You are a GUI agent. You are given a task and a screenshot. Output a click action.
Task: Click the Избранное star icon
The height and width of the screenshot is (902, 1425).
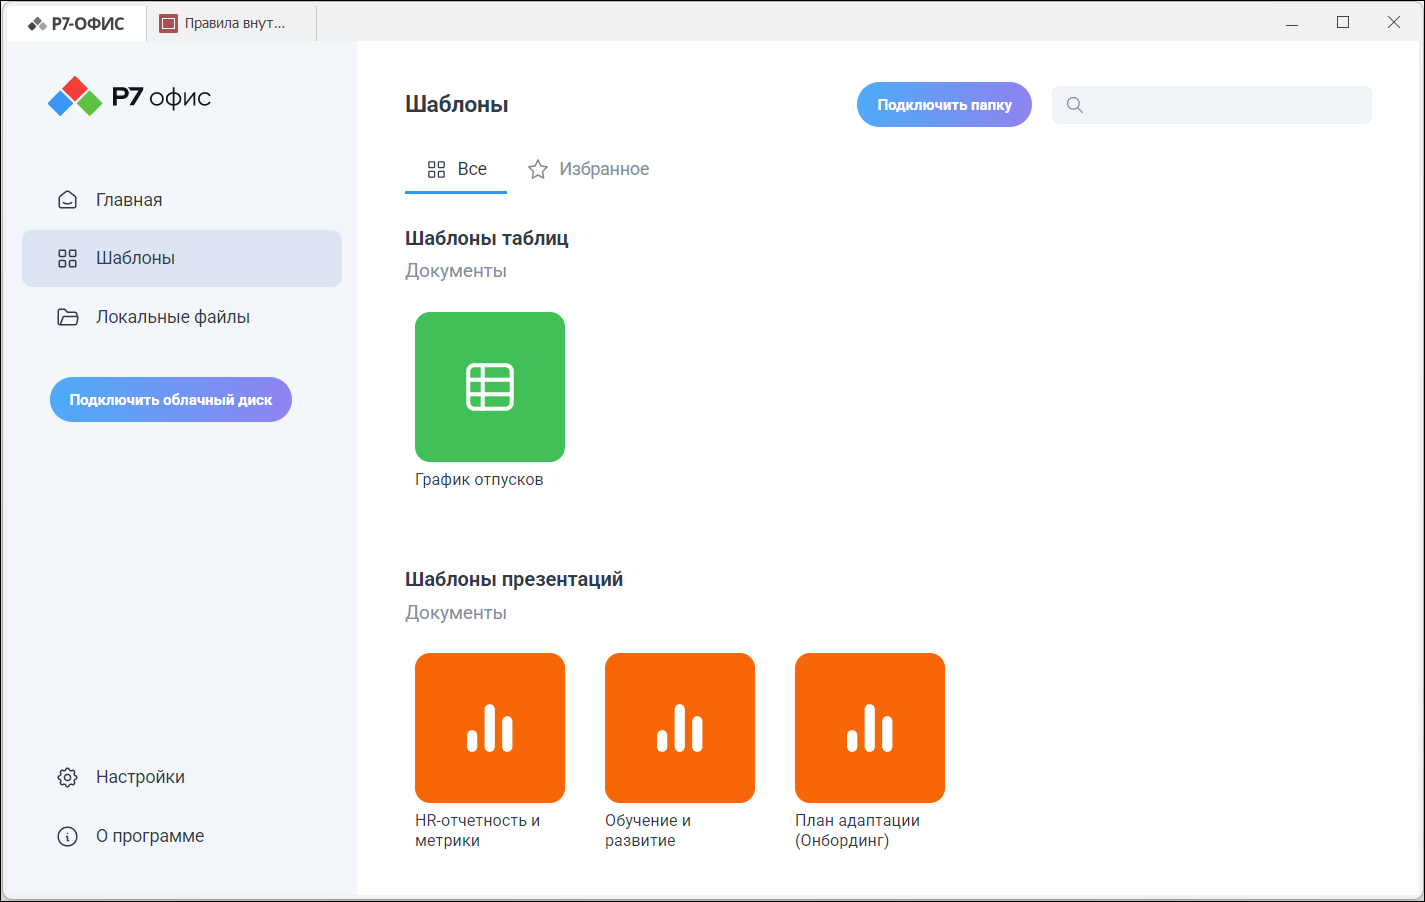538,169
